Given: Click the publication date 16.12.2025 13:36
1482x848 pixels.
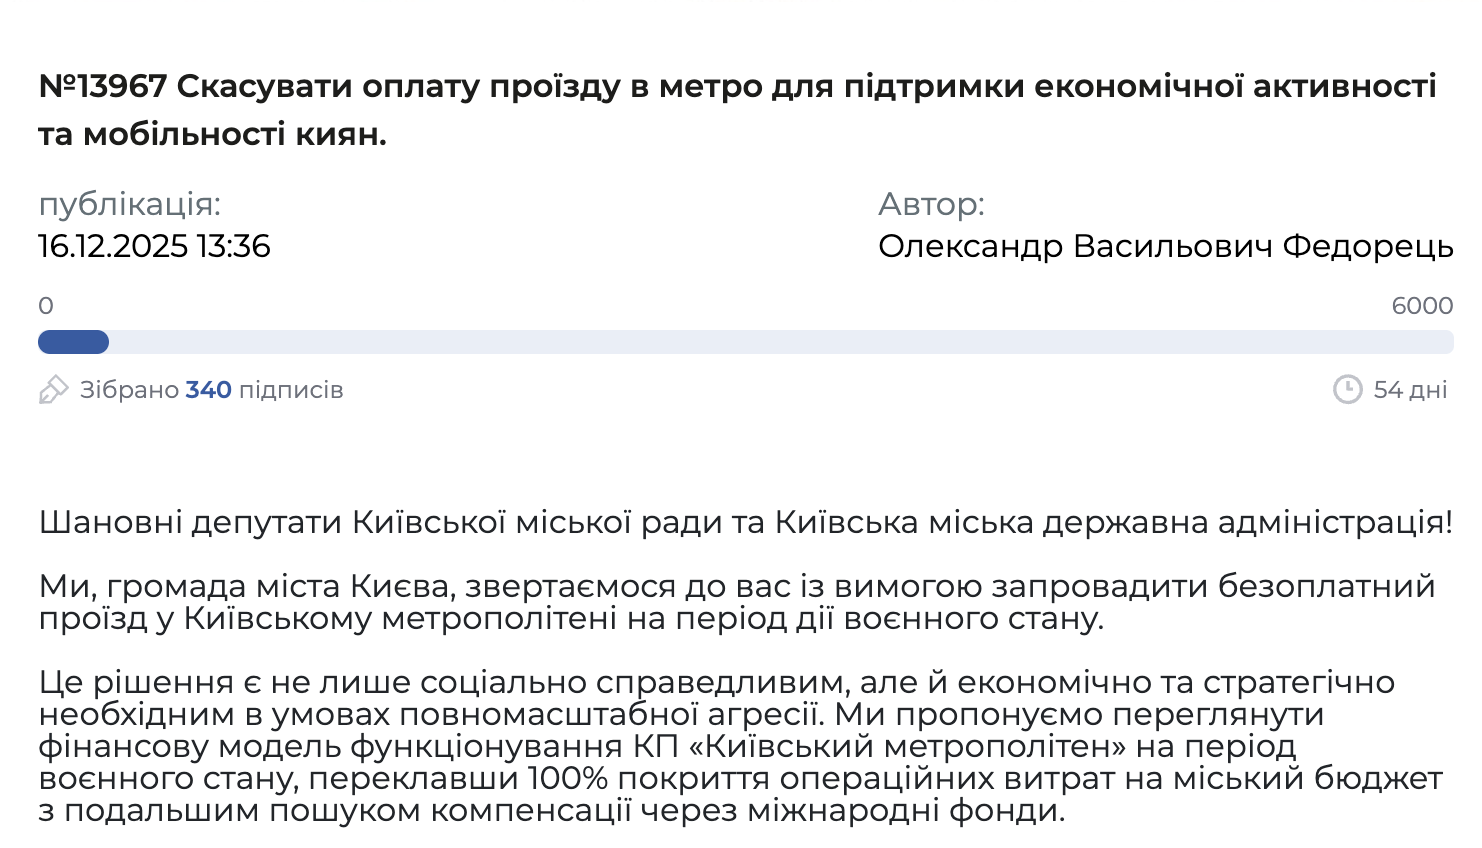Looking at the screenshot, I should click(154, 246).
